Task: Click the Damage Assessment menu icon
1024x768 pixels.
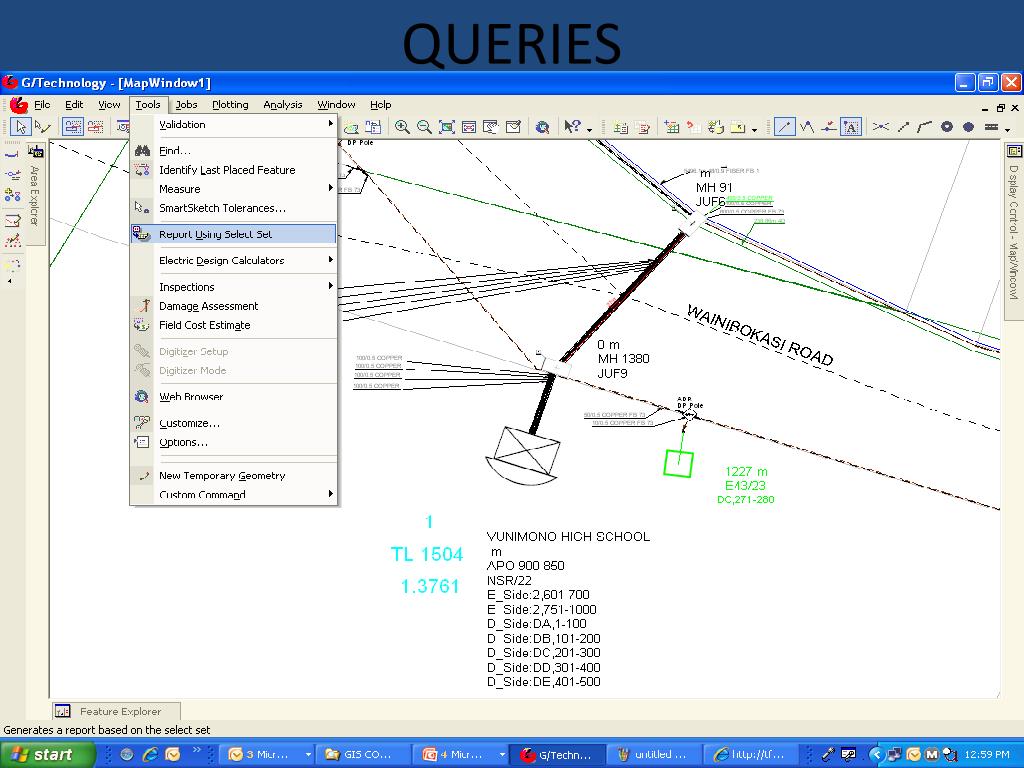Action: click(142, 306)
